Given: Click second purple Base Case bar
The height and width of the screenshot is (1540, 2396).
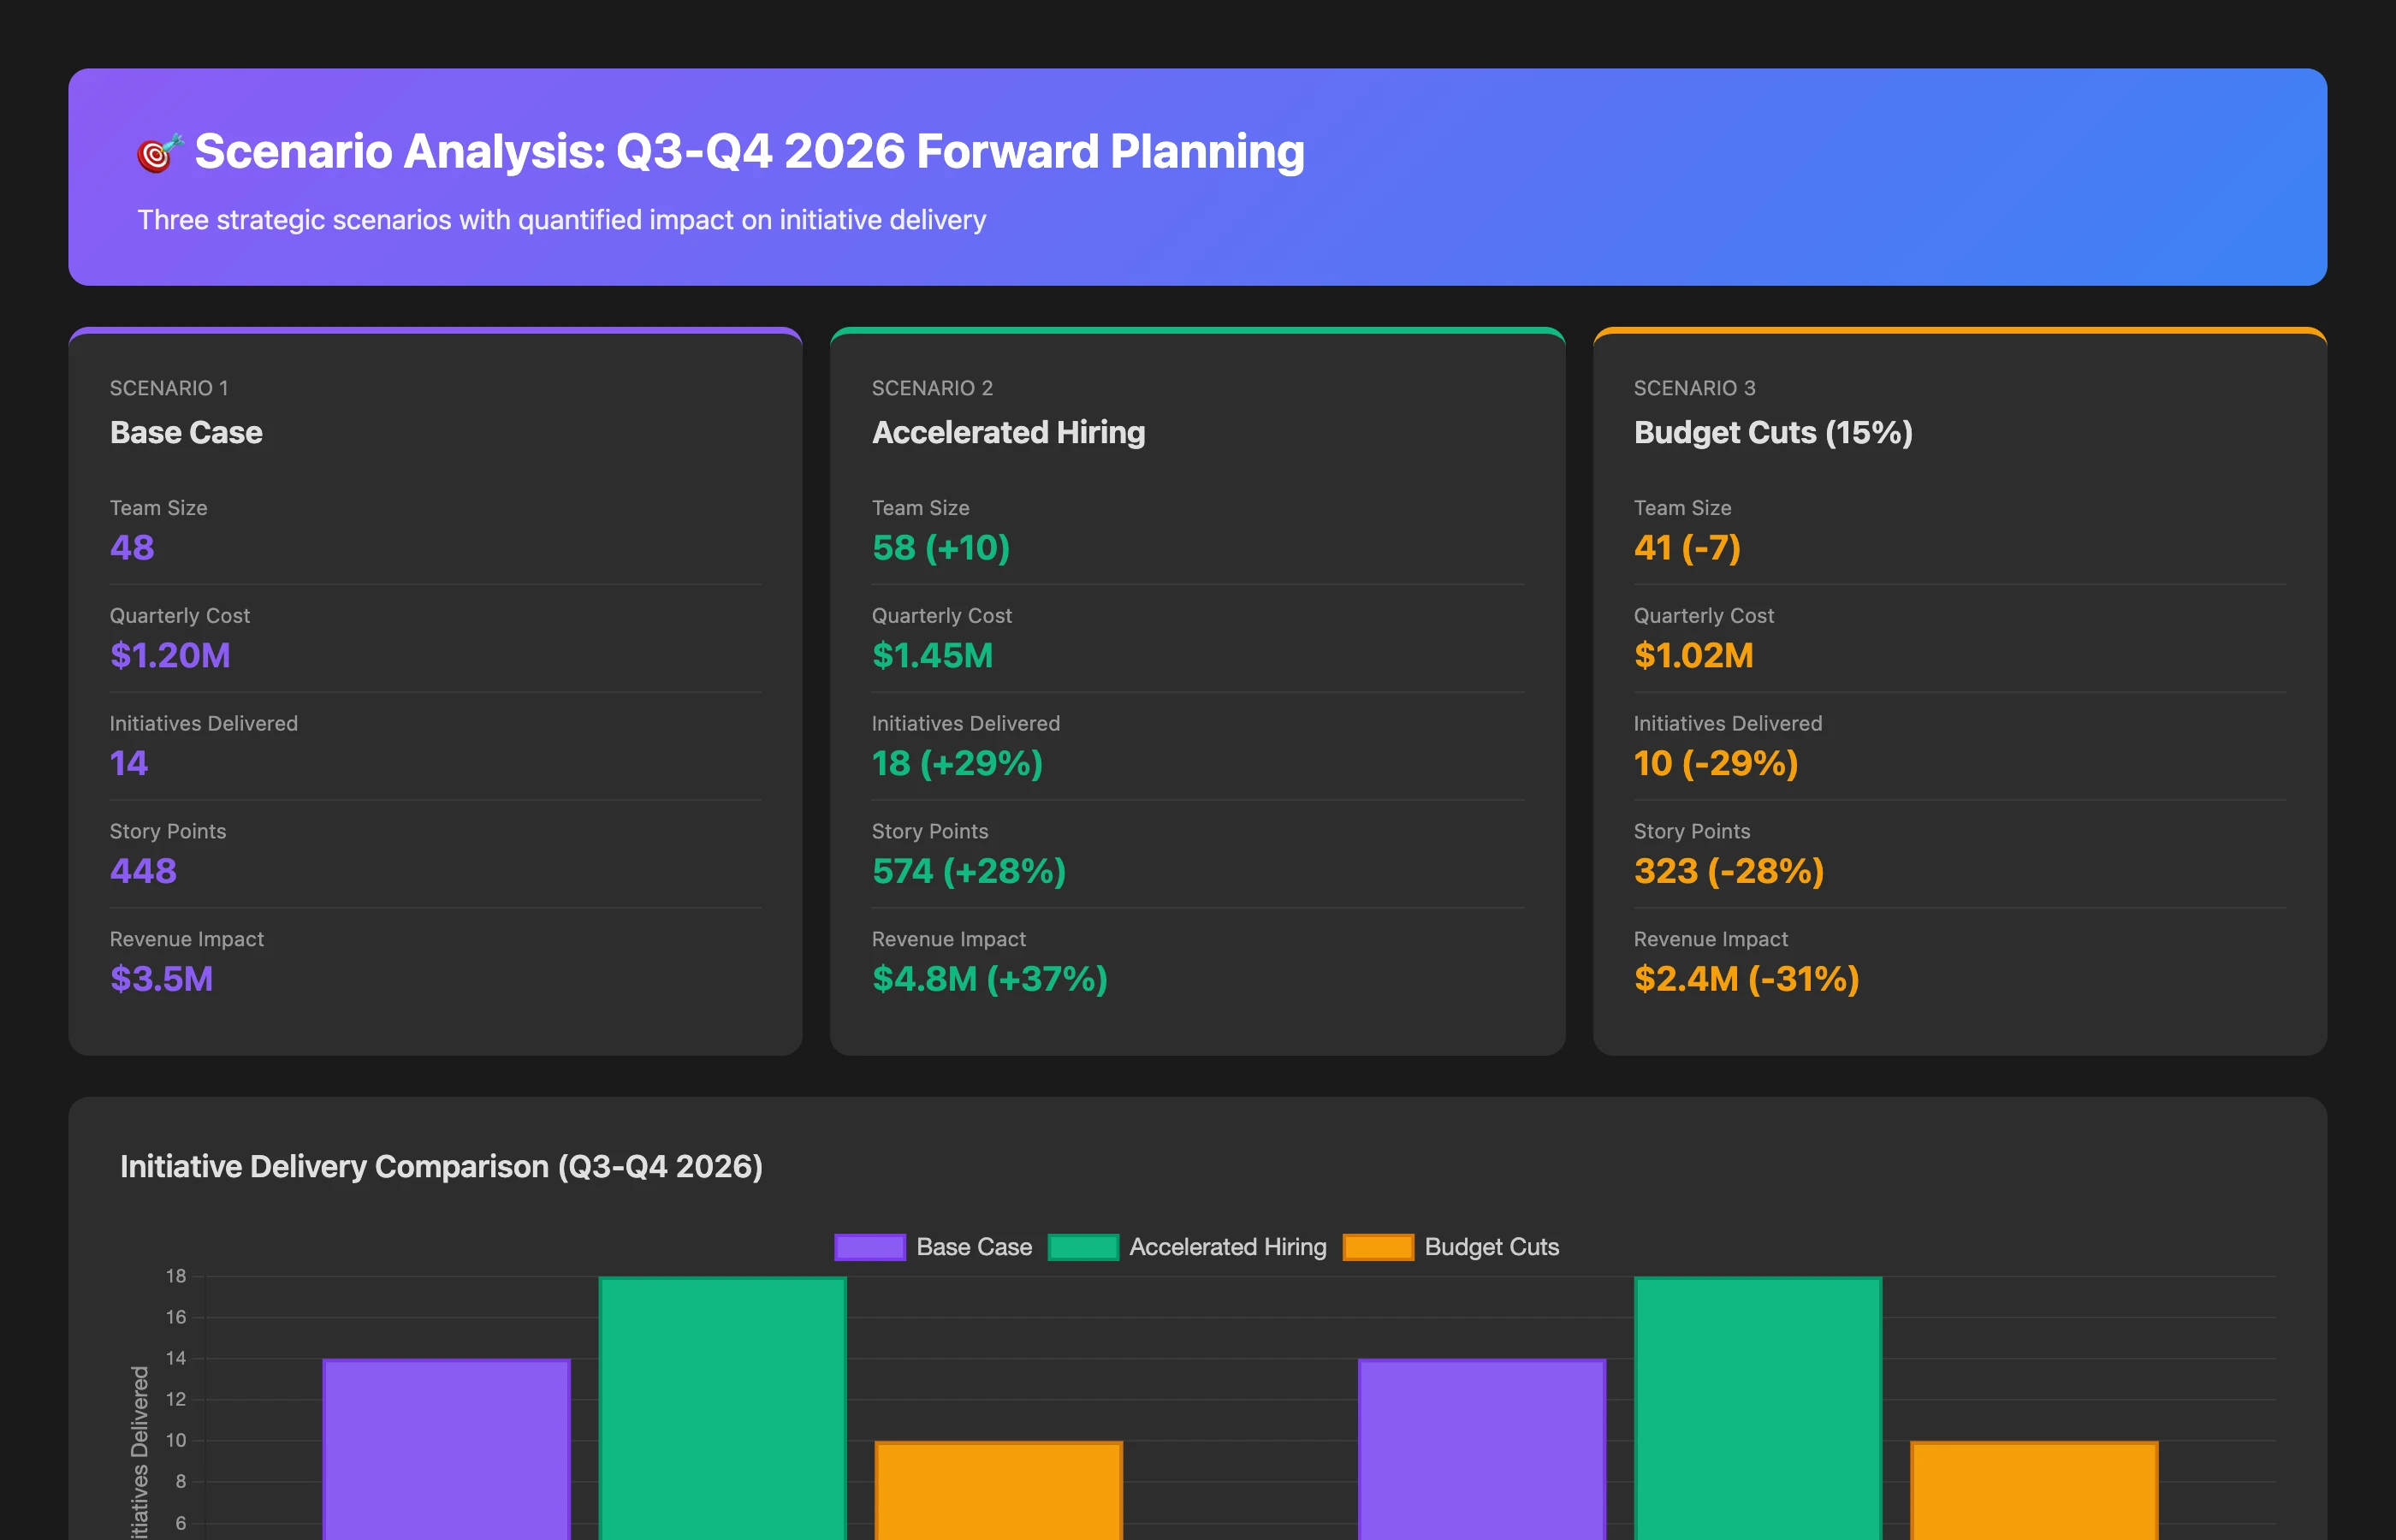Looking at the screenshot, I should tap(1481, 1450).
